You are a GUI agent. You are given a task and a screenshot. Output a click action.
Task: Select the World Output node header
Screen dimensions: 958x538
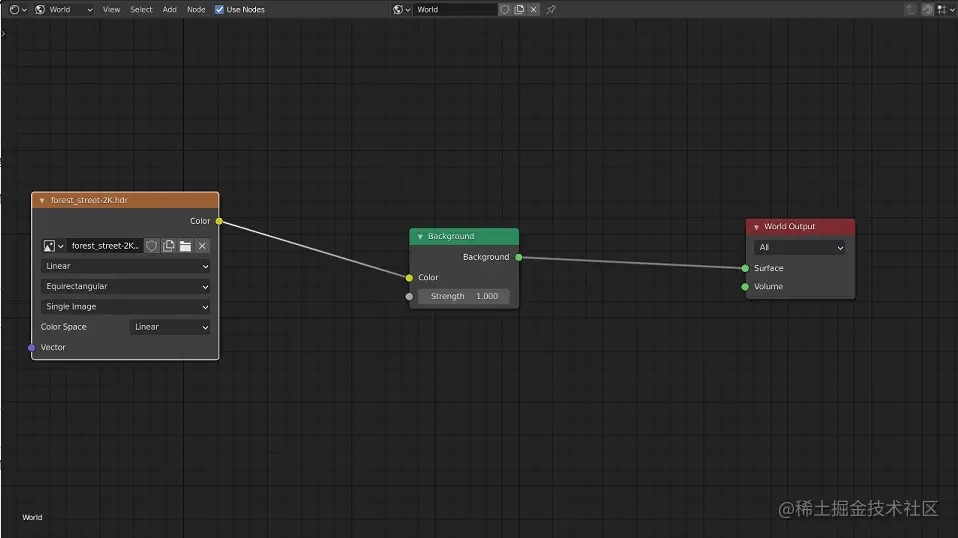point(800,227)
